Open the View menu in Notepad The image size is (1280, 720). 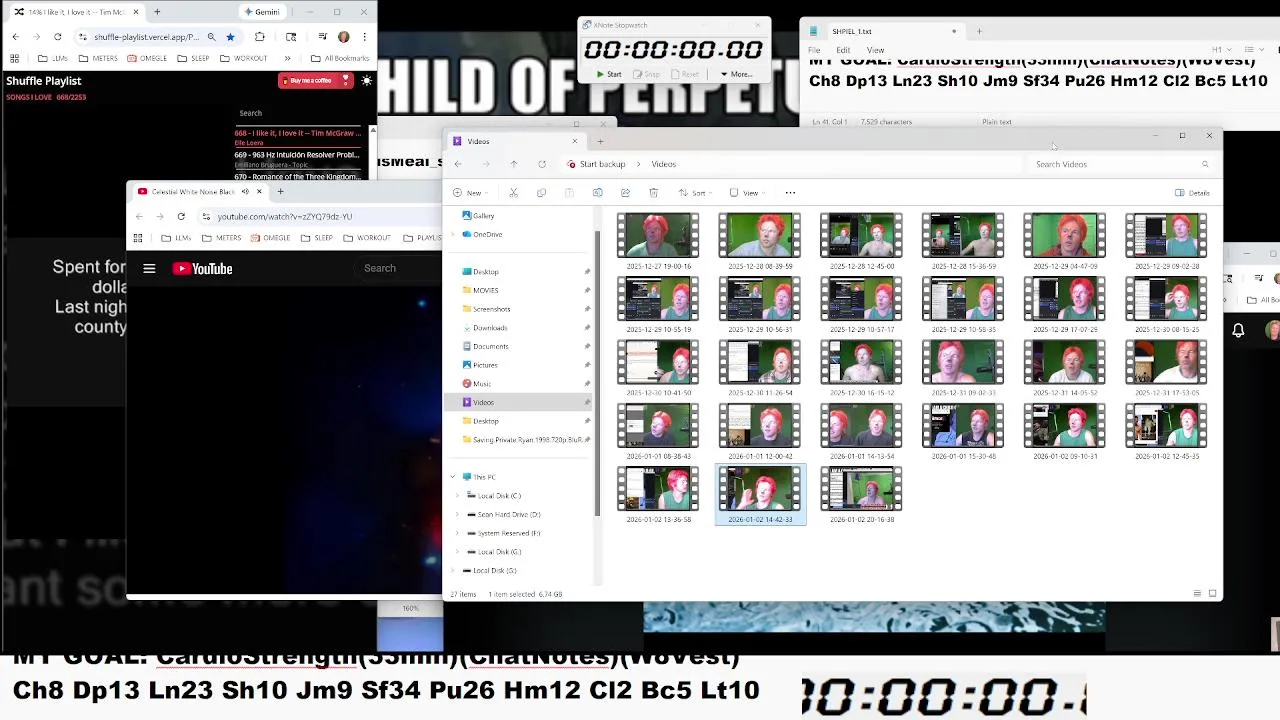coord(875,50)
